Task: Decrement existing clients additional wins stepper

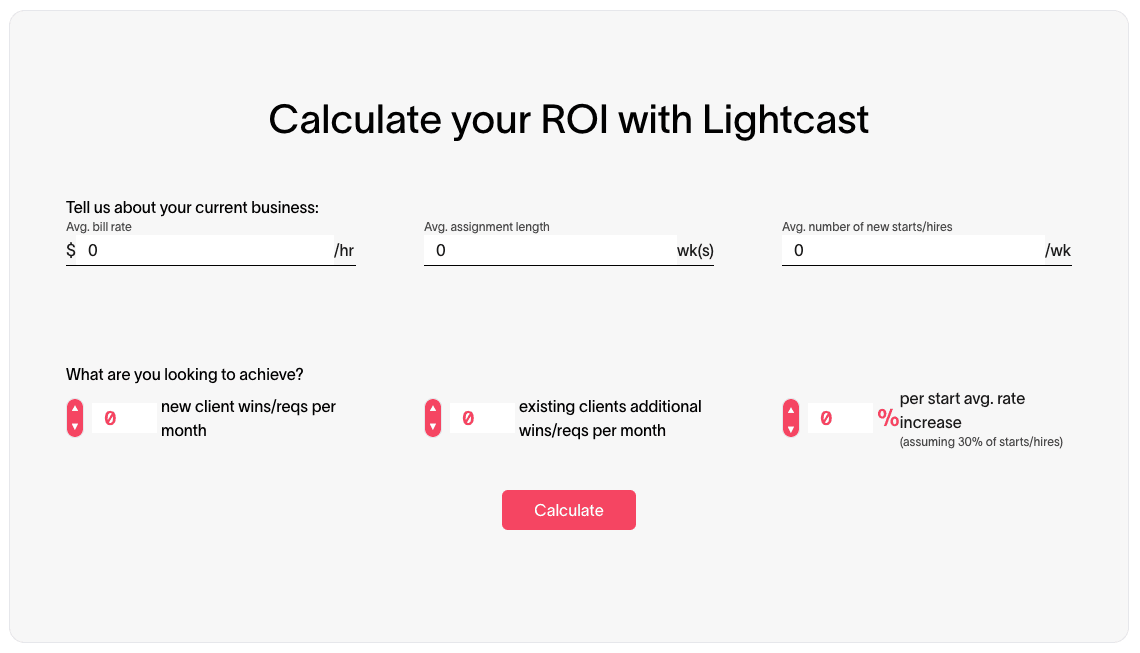Action: click(x=433, y=427)
